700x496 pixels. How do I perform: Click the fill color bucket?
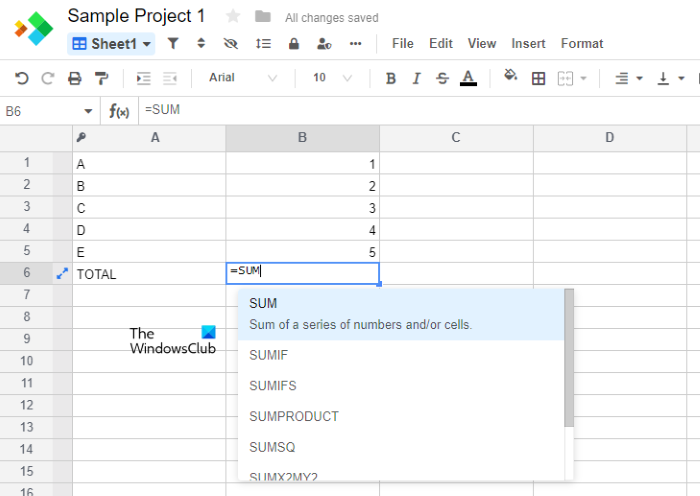510,77
